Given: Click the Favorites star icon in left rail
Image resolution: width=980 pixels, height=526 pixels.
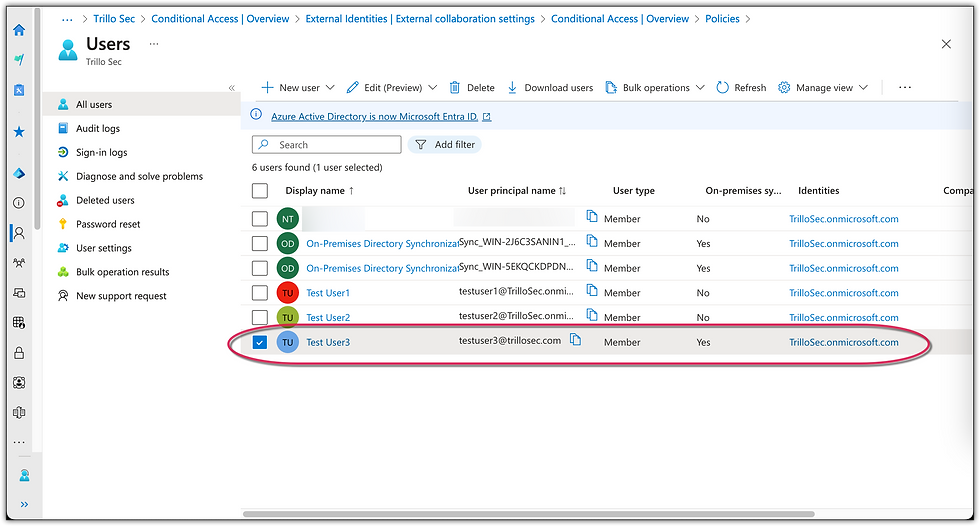Looking at the screenshot, I should [19, 132].
